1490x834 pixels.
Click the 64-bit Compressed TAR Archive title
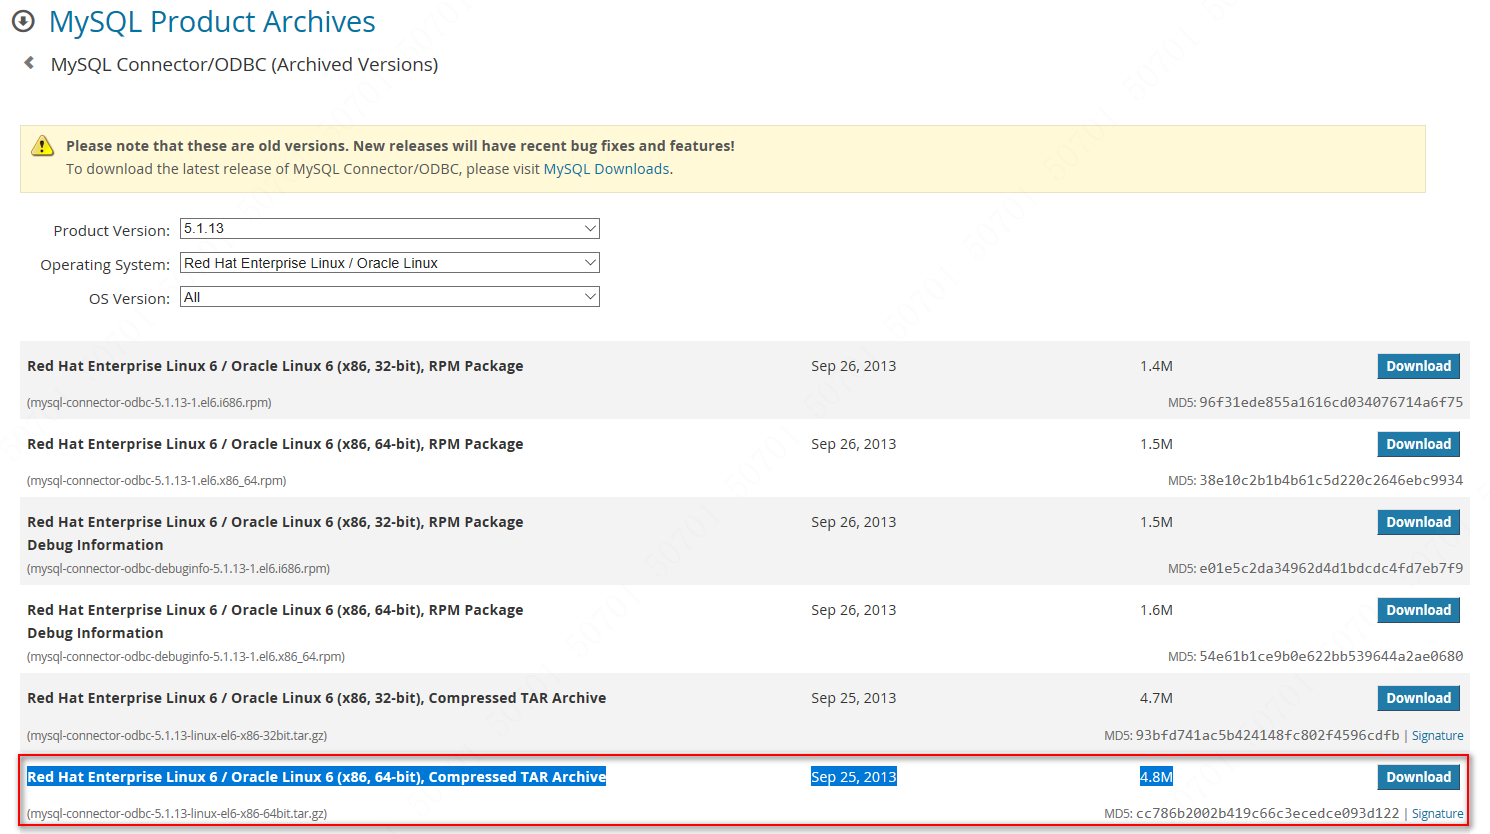point(316,777)
